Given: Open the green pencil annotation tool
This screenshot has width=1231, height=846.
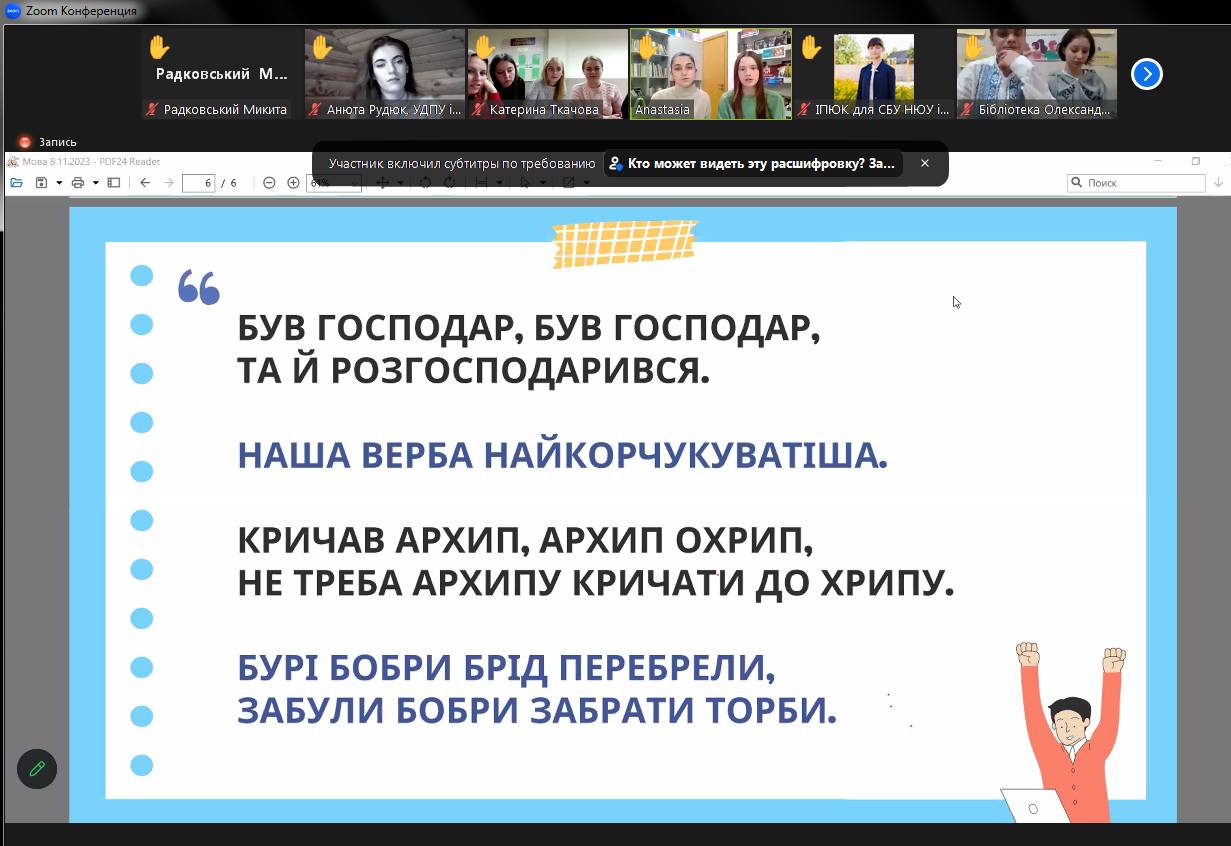Looking at the screenshot, I should [x=37, y=768].
